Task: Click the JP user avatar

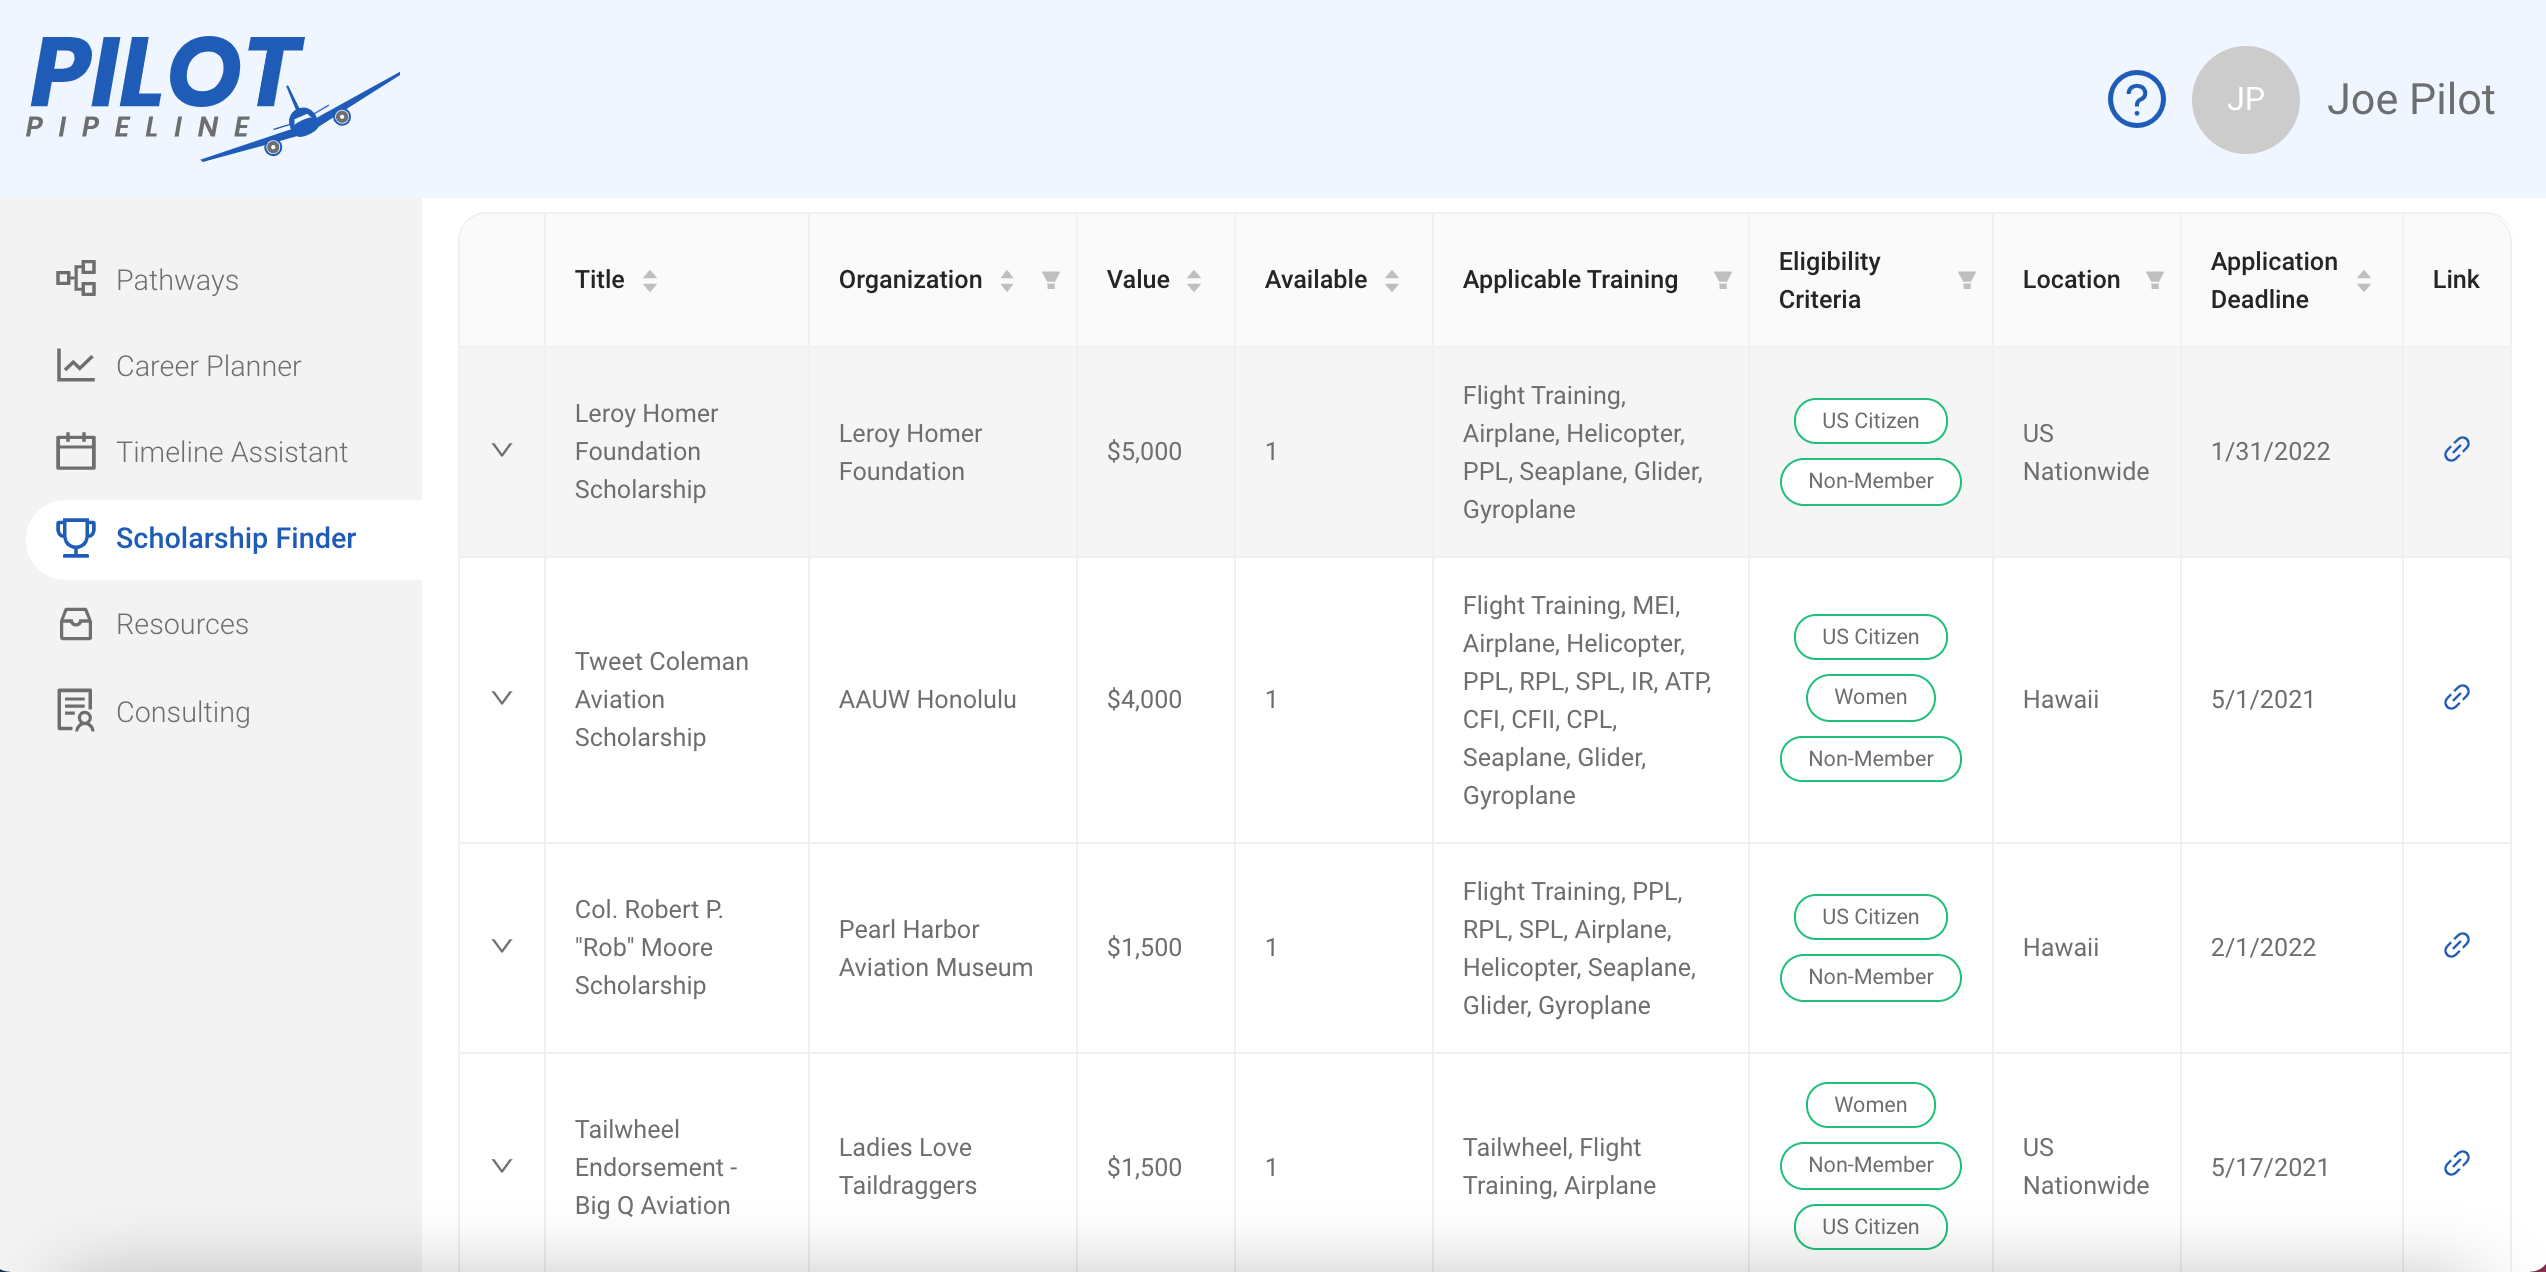Action: pos(2245,99)
